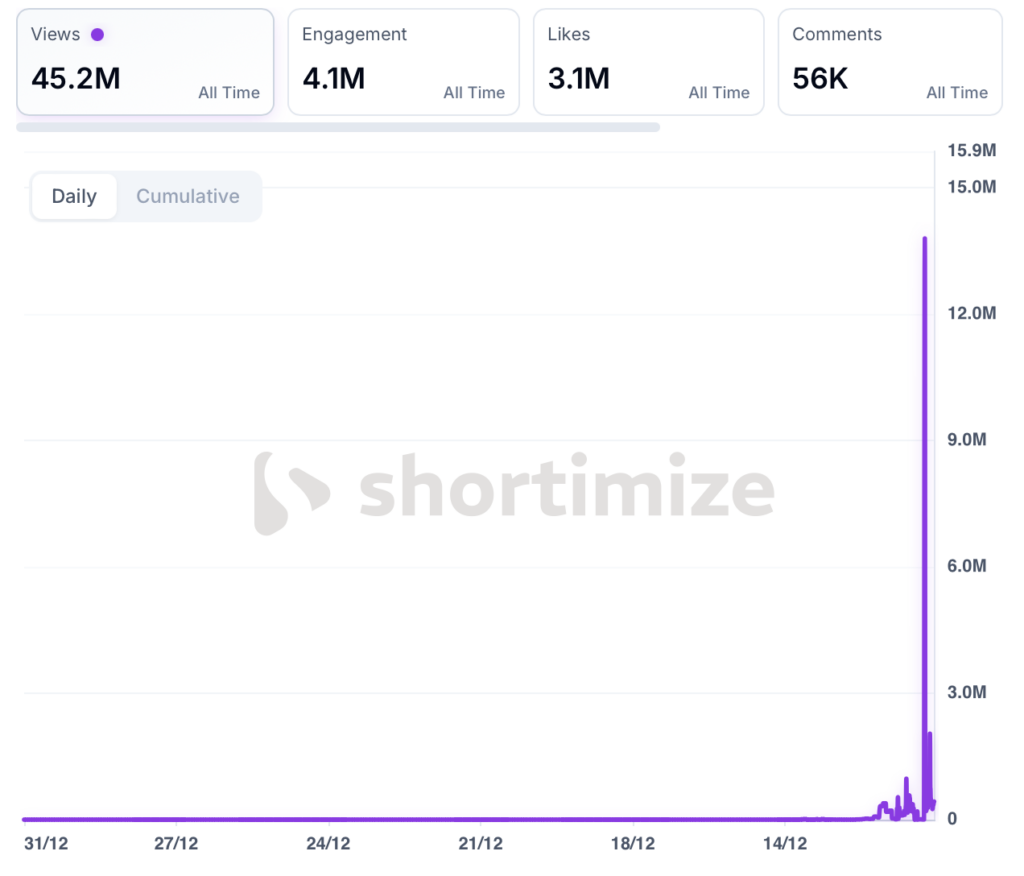This screenshot has width=1024, height=876.
Task: Select the Views metric card
Action: (145, 62)
